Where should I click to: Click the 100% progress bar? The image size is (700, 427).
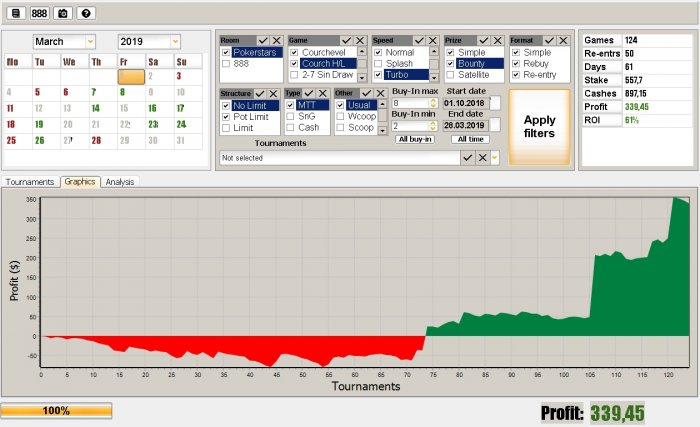coord(56,411)
